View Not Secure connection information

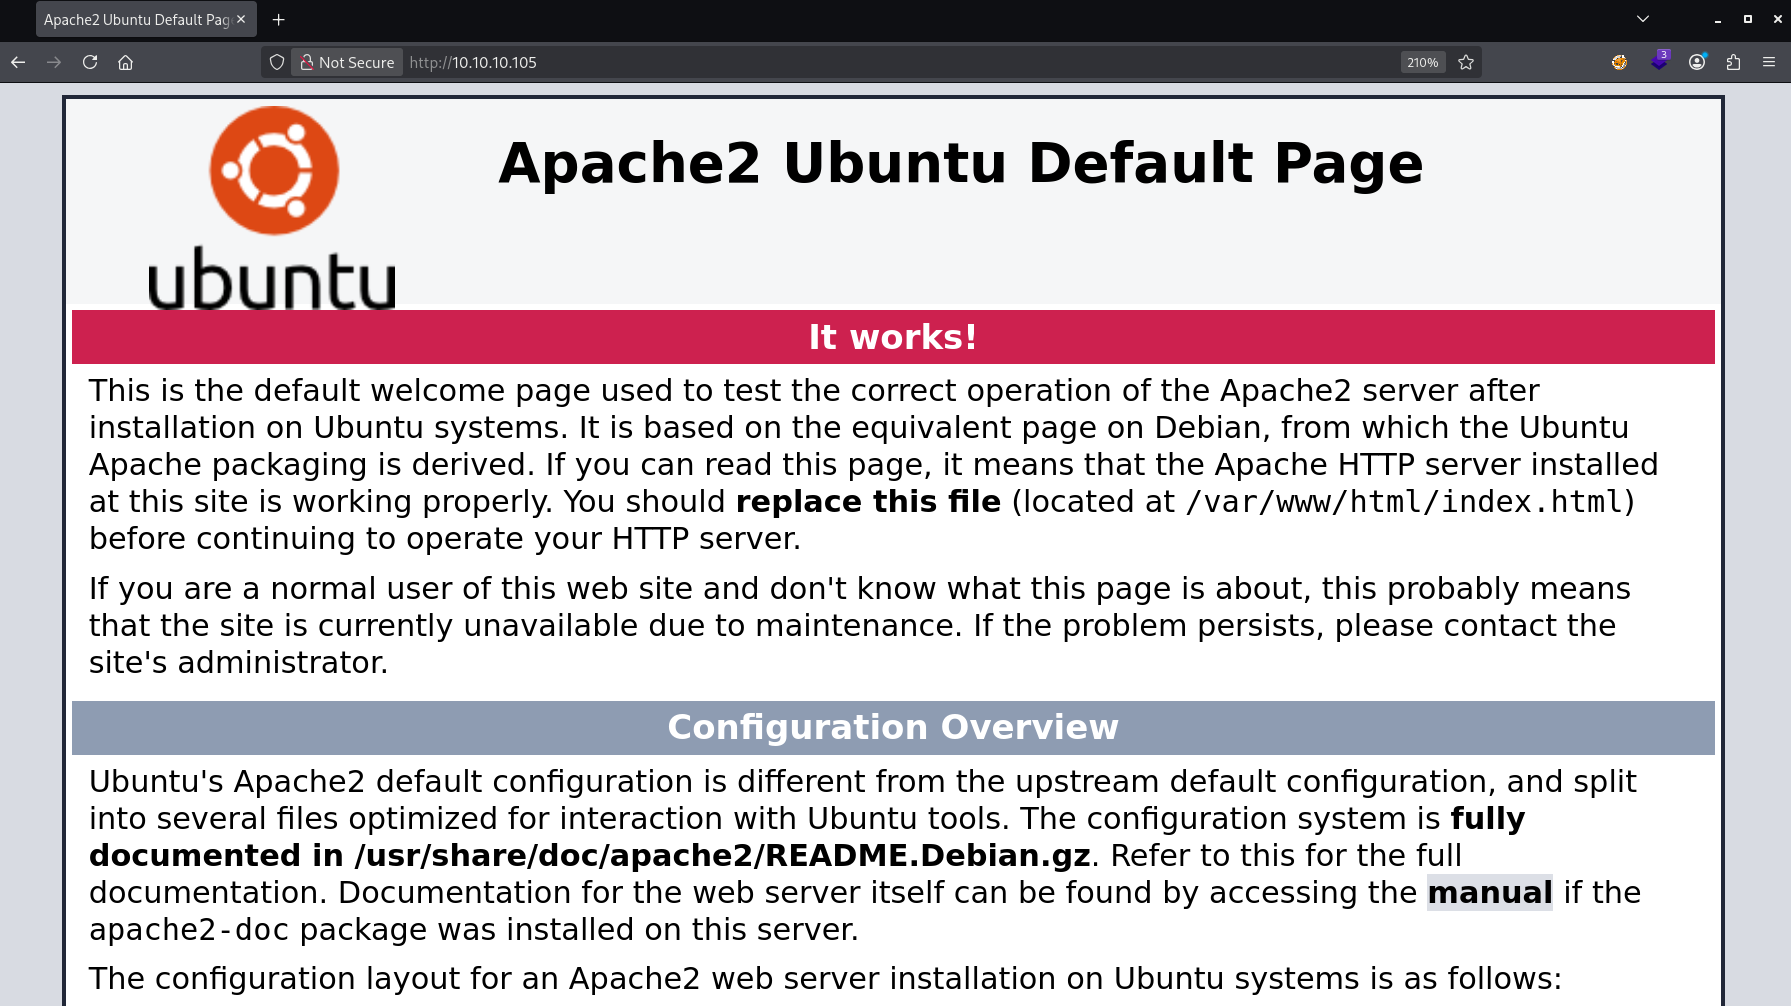(347, 62)
